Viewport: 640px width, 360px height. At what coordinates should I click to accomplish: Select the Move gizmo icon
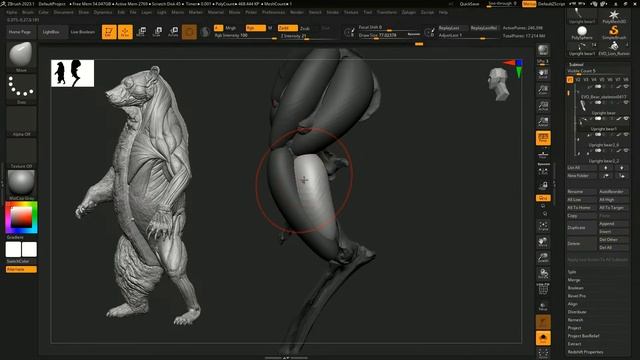click(x=141, y=32)
